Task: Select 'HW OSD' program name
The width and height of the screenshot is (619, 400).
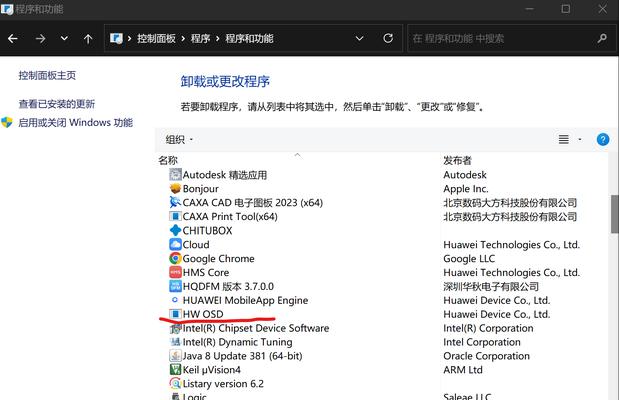Action: point(203,314)
